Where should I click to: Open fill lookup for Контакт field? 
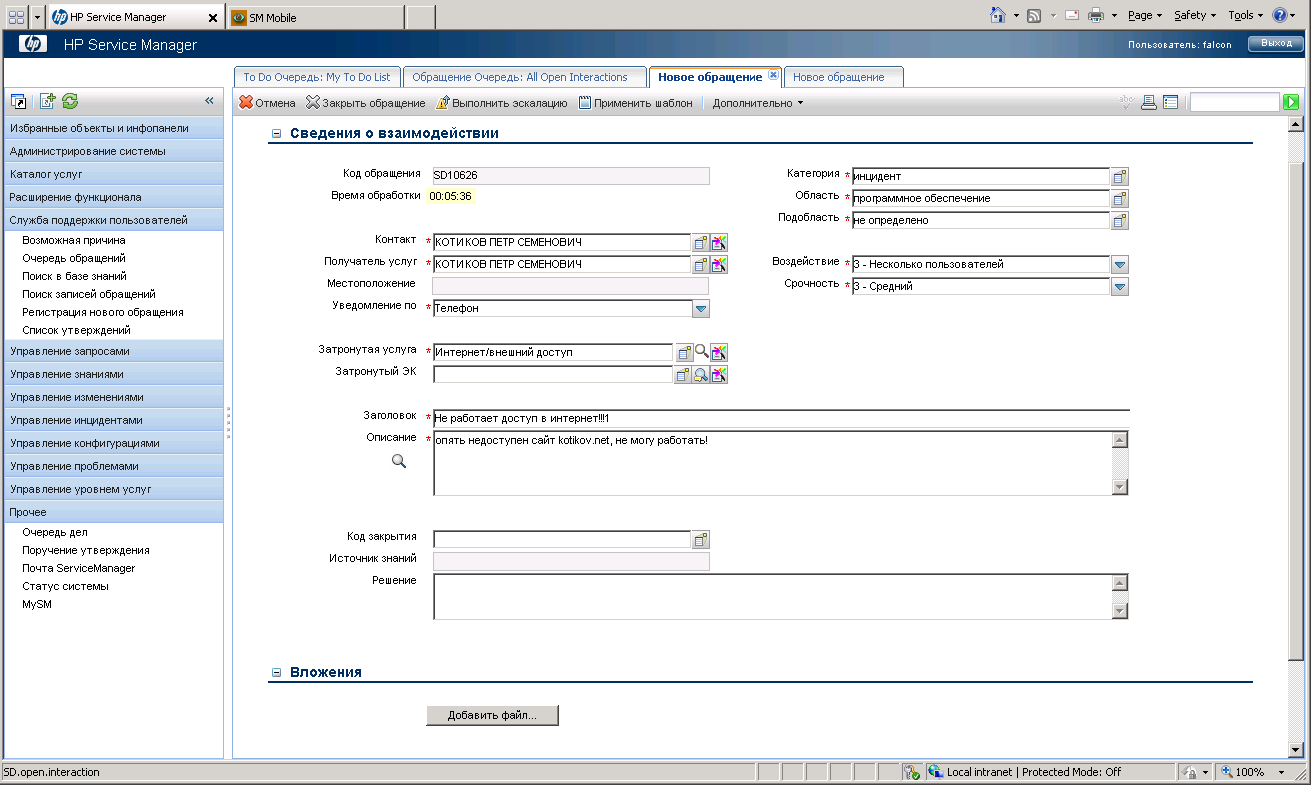pos(701,242)
